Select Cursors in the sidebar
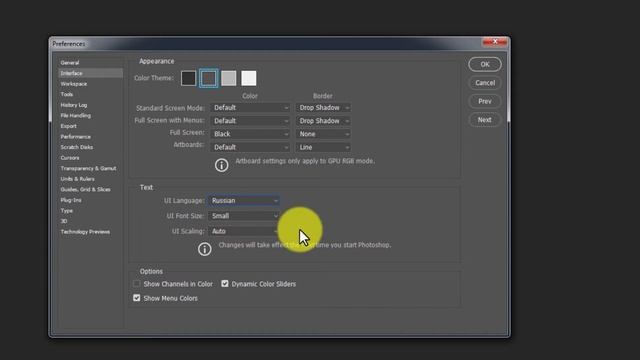 tap(91, 158)
